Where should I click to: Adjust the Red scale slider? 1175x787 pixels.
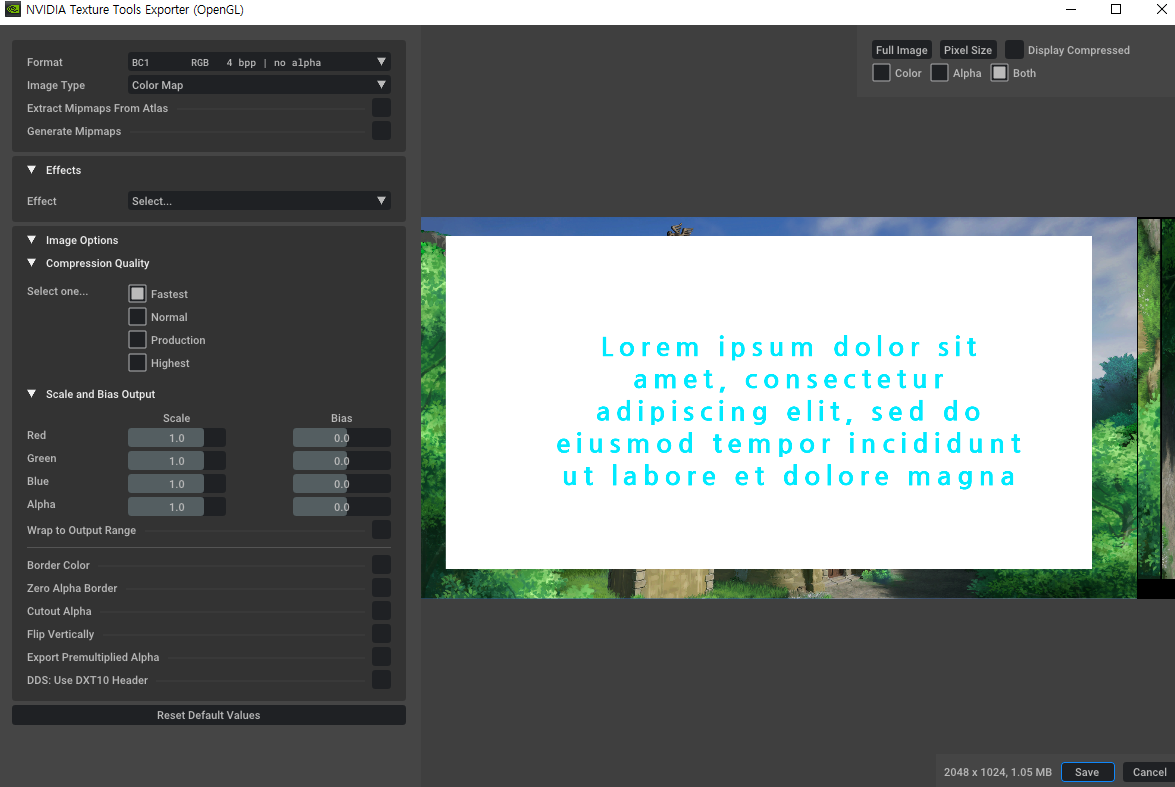point(177,438)
